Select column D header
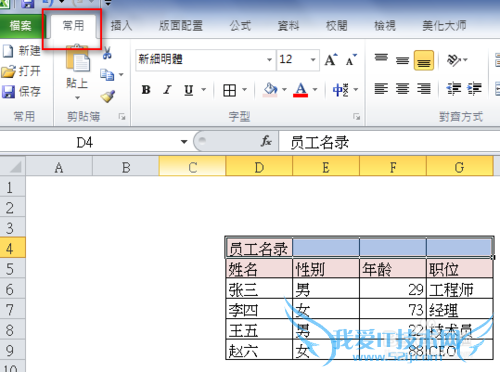500x372 pixels. tap(259, 167)
